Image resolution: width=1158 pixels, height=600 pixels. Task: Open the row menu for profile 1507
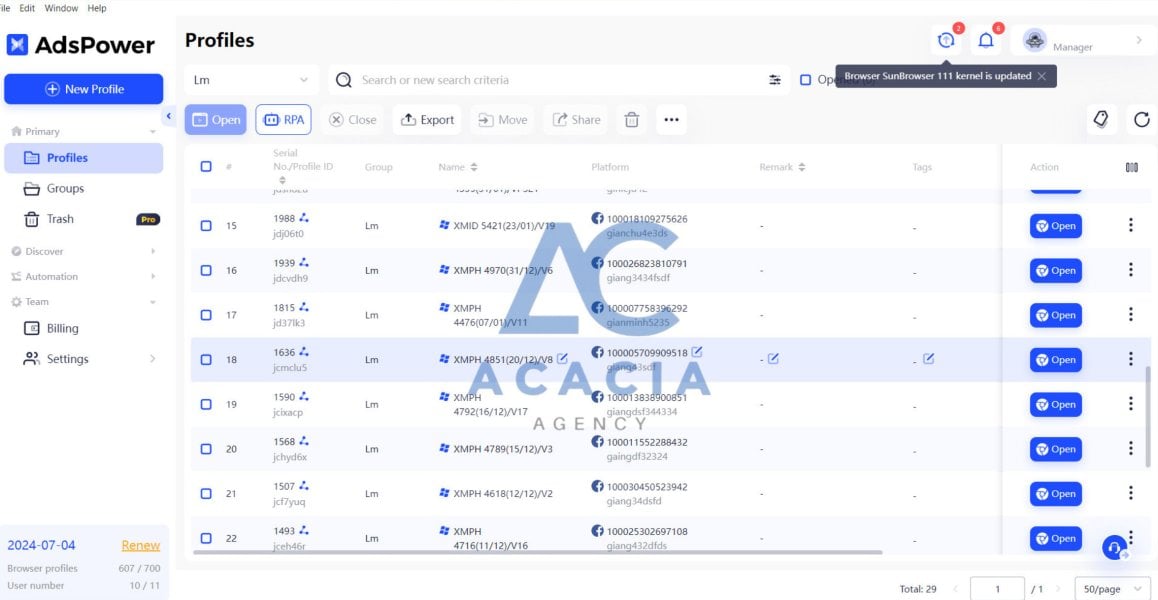tap(1130, 493)
